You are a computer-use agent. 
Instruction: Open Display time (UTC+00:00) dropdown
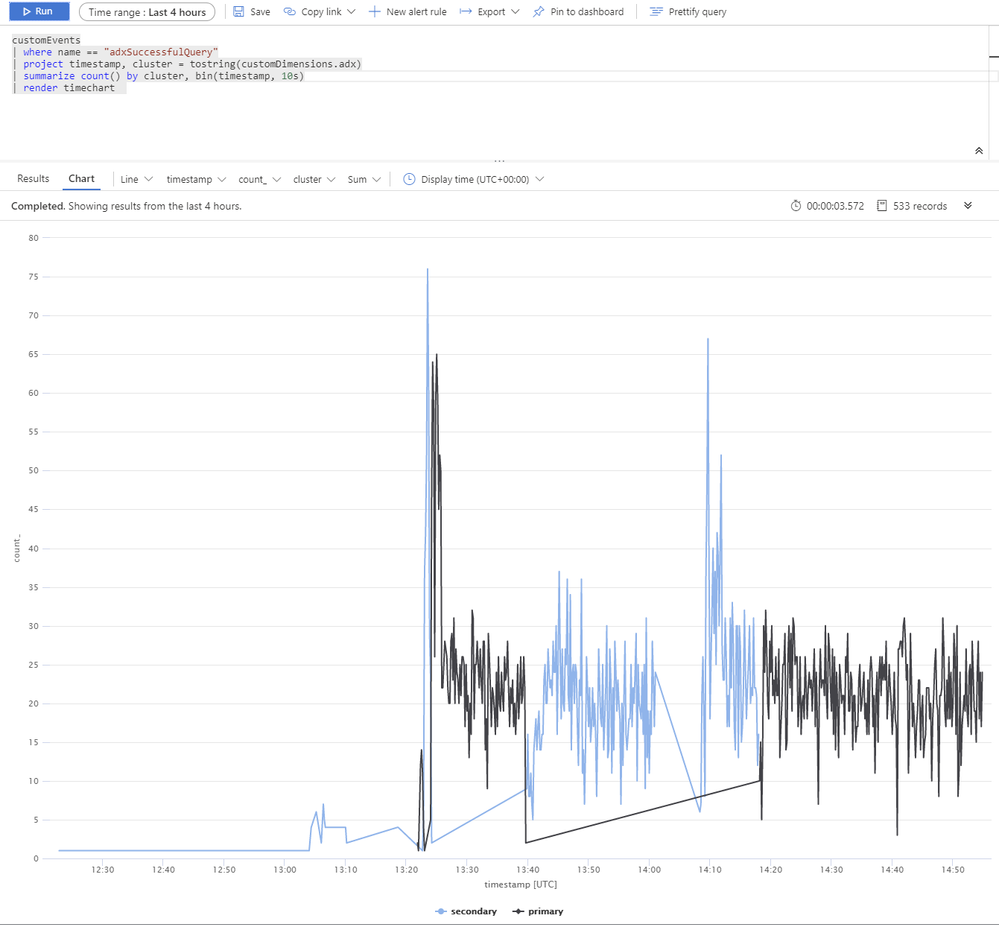pyautogui.click(x=482, y=179)
